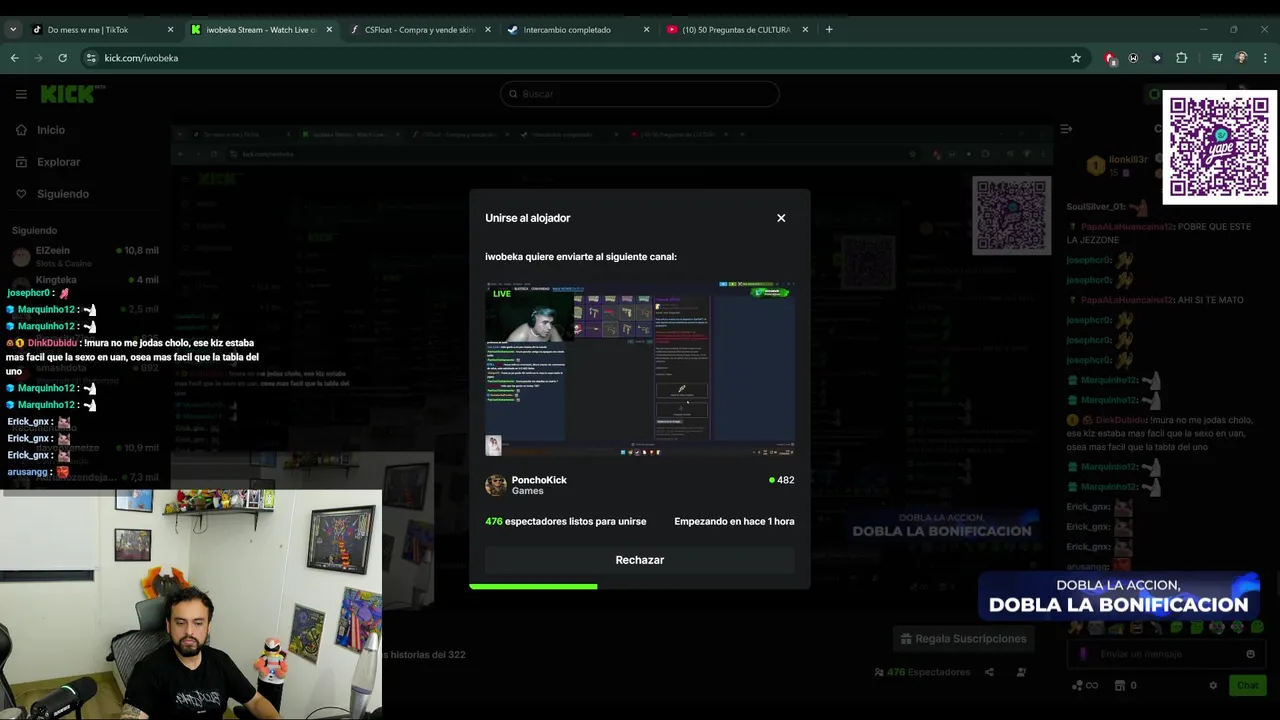Go forward in browser history

click(39, 58)
